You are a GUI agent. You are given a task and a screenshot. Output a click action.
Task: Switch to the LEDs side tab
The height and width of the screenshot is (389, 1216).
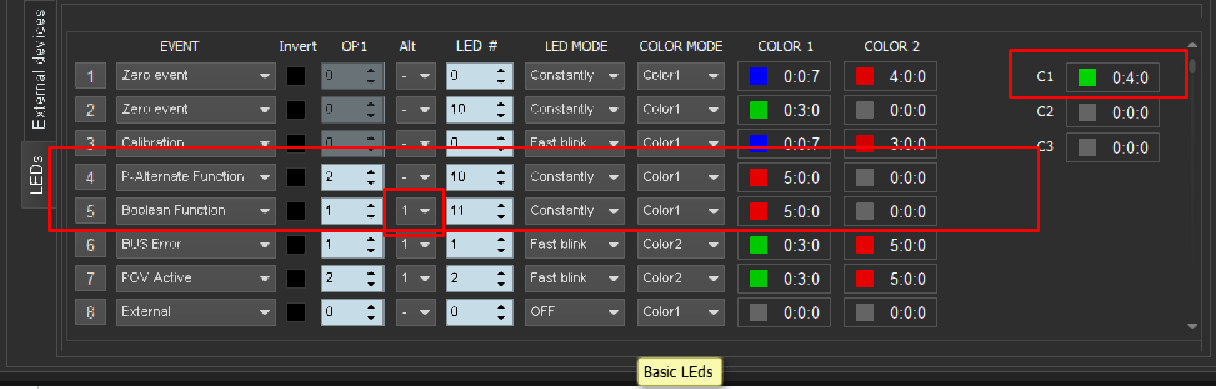(x=36, y=175)
